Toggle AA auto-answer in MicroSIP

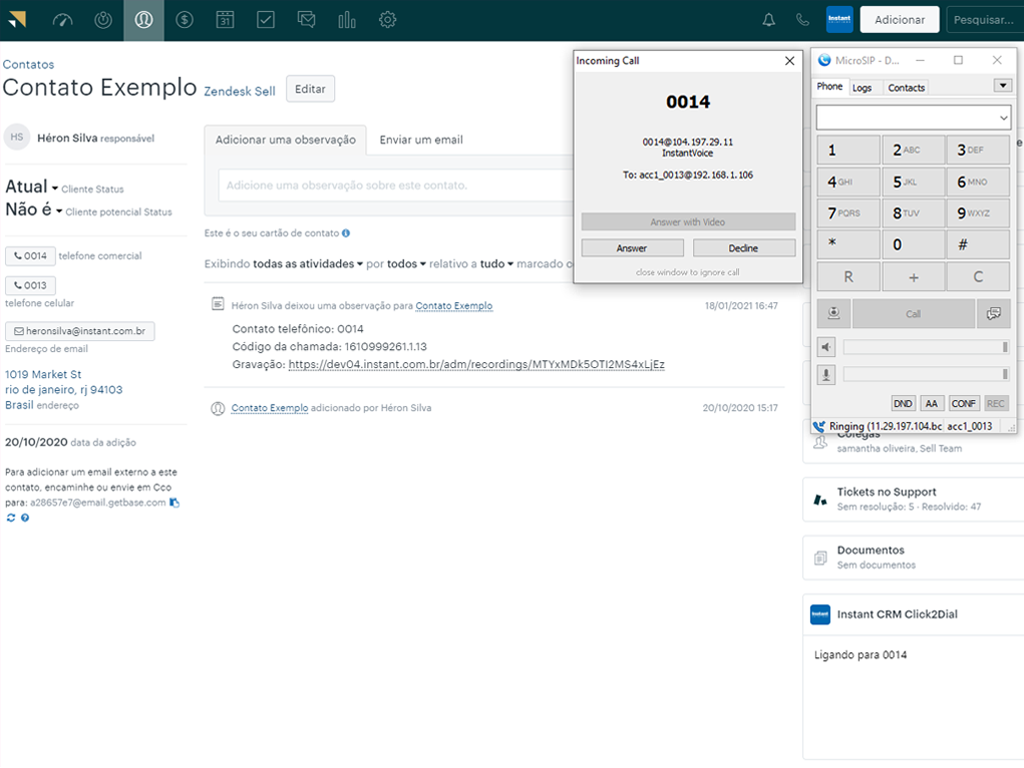[x=932, y=403]
